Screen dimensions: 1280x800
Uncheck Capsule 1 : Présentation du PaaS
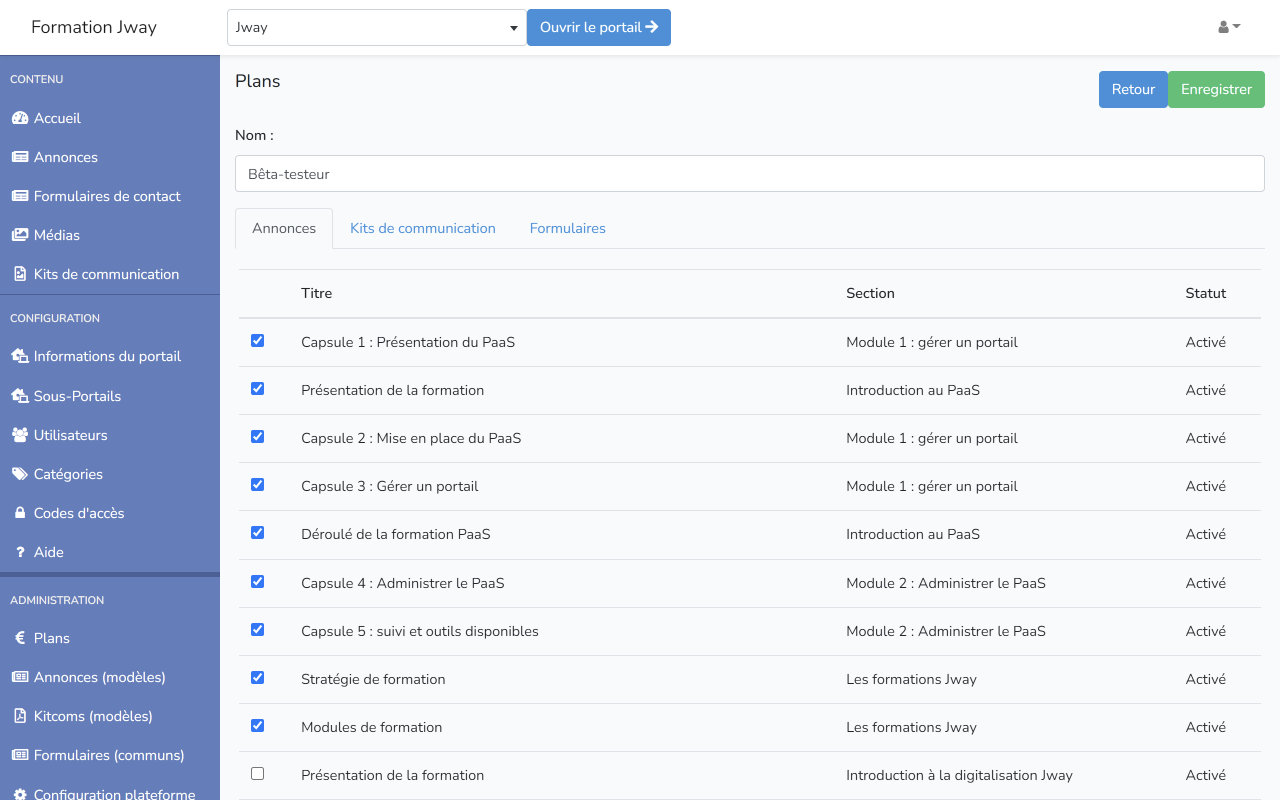pos(257,341)
